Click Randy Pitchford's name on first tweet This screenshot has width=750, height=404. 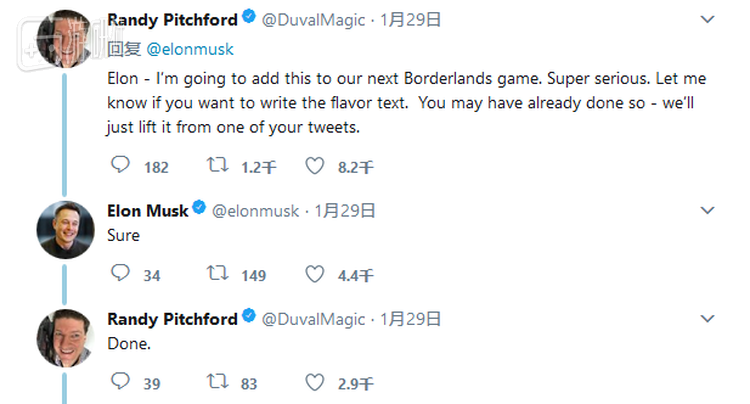click(172, 20)
